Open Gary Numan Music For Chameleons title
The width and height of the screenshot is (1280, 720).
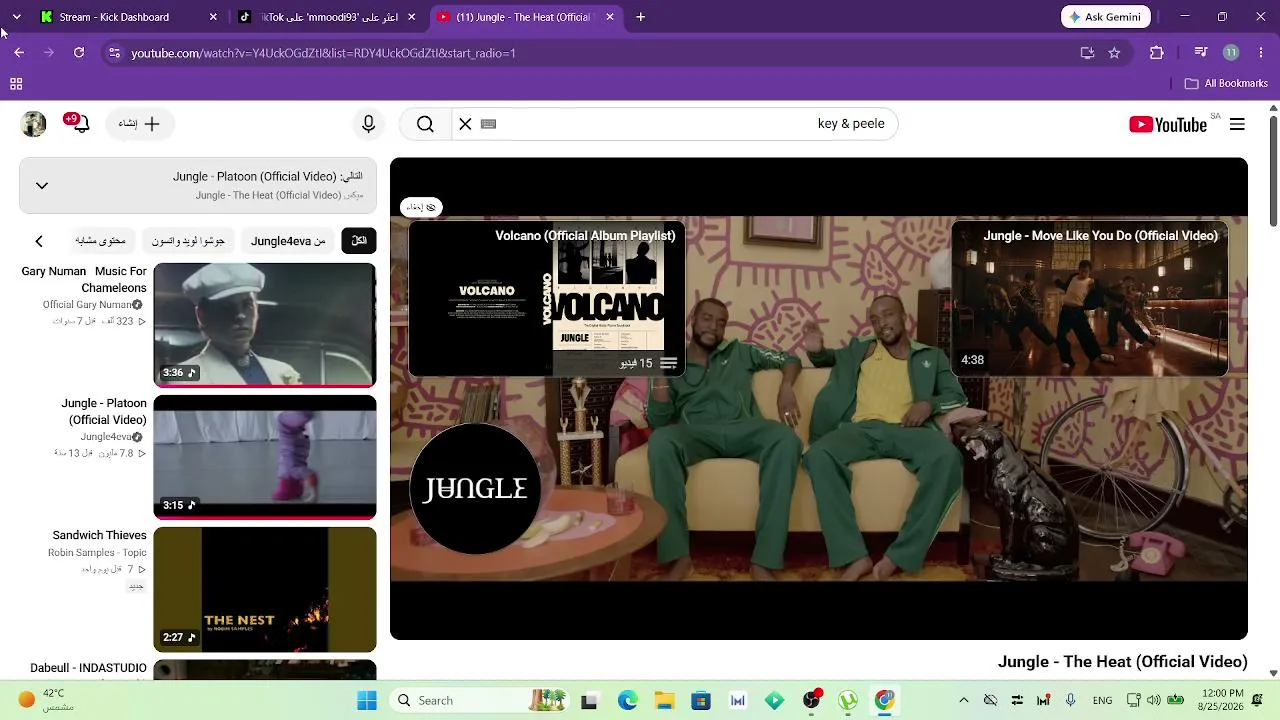84,279
